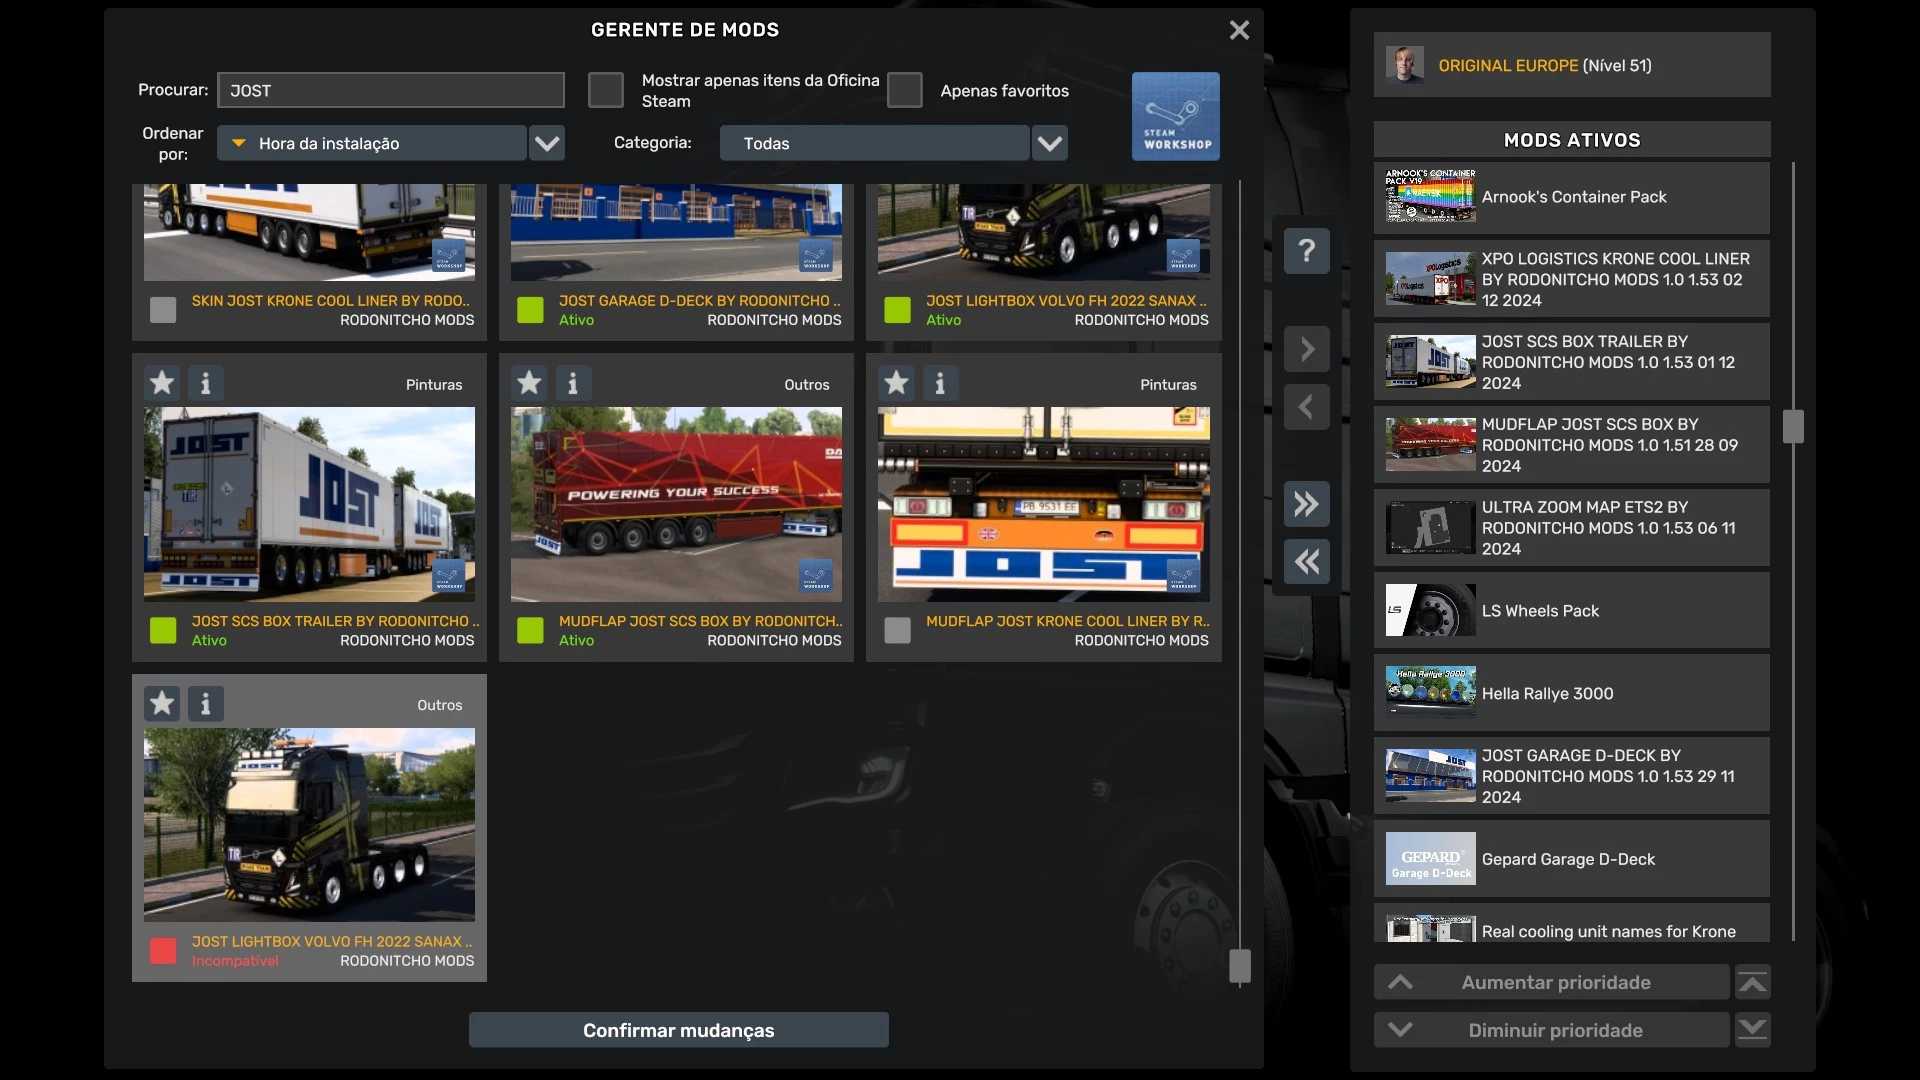Favorite the MUDFLAP JOST KRONE COOL LINER star
Image resolution: width=1920 pixels, height=1080 pixels.
(896, 383)
